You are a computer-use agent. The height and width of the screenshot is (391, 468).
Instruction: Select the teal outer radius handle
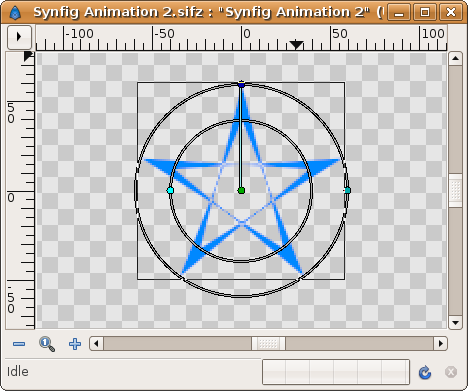[x=347, y=190]
